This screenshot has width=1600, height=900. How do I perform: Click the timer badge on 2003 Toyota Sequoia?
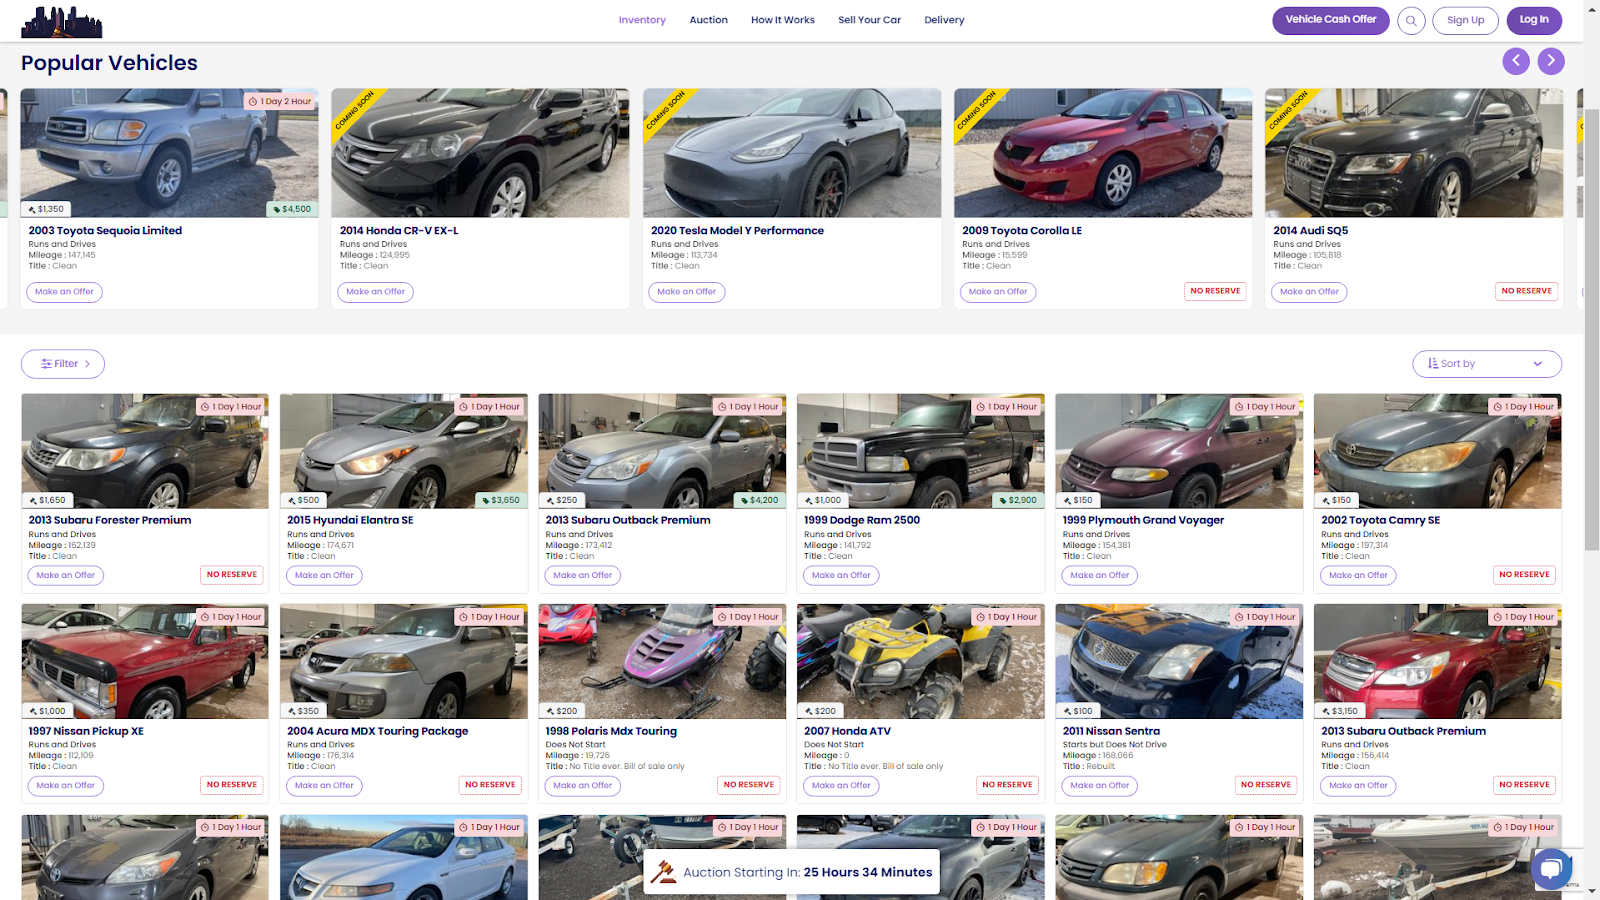point(280,101)
